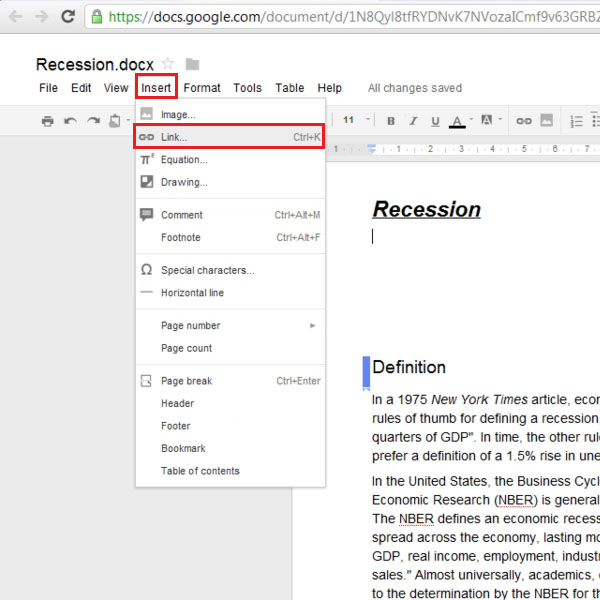Click the Insert menu
600x600 pixels.
[x=156, y=88]
